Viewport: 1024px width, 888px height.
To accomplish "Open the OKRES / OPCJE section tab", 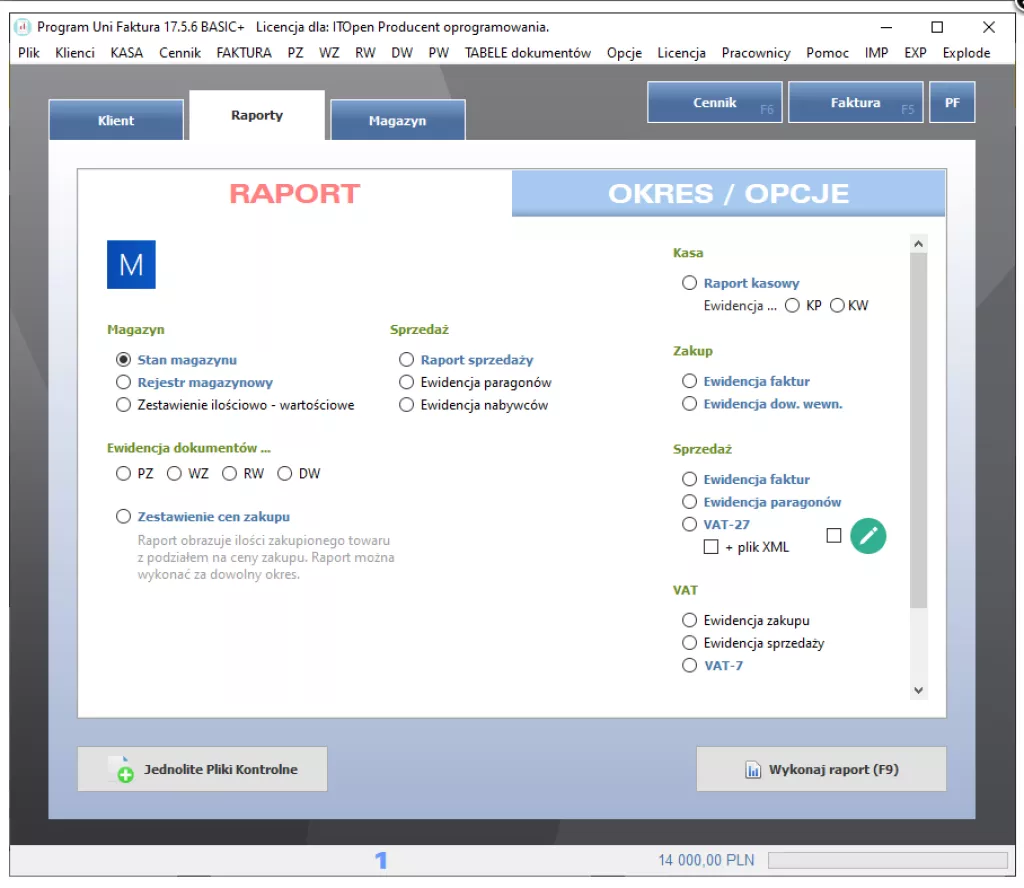I will pyautogui.click(x=729, y=193).
